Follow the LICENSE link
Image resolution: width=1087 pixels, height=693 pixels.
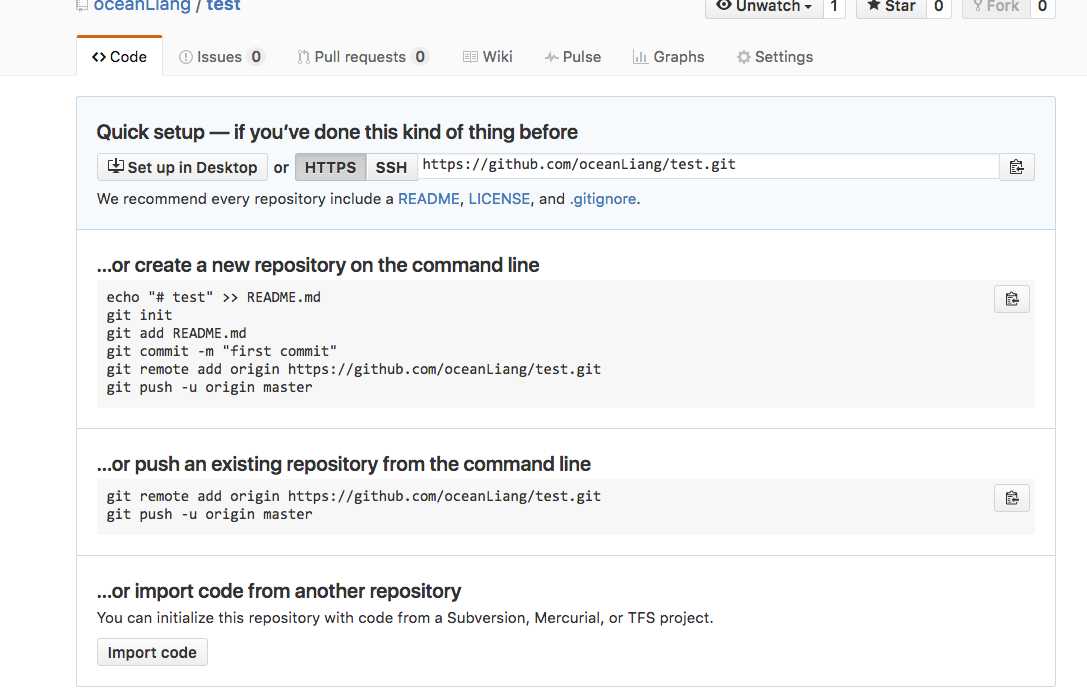pos(499,199)
